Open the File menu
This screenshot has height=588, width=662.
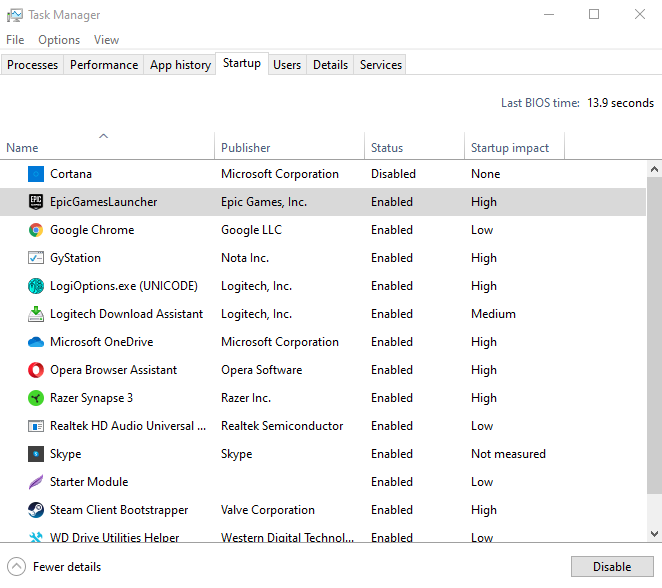pos(15,40)
